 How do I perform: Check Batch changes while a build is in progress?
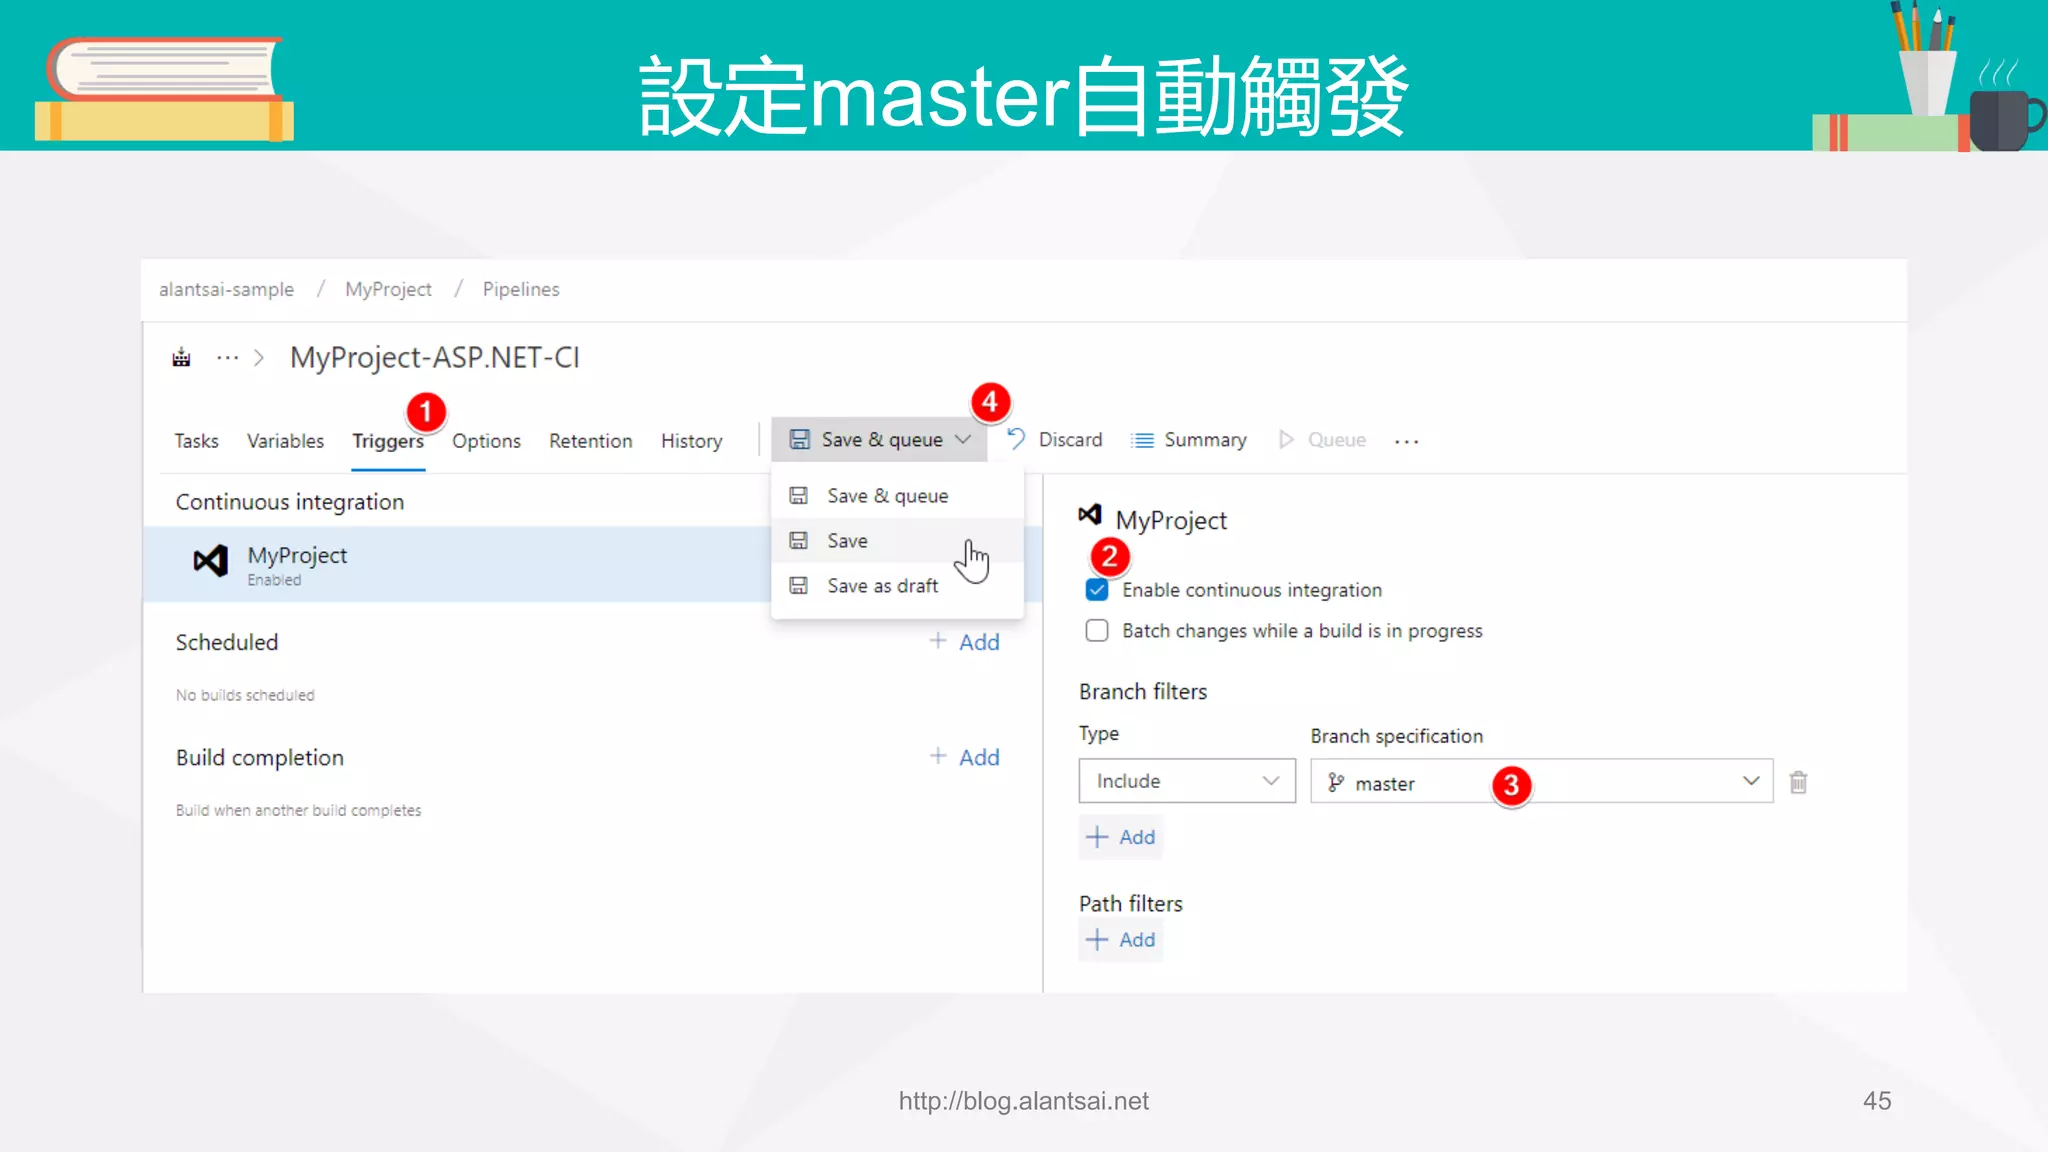pos(1097,630)
